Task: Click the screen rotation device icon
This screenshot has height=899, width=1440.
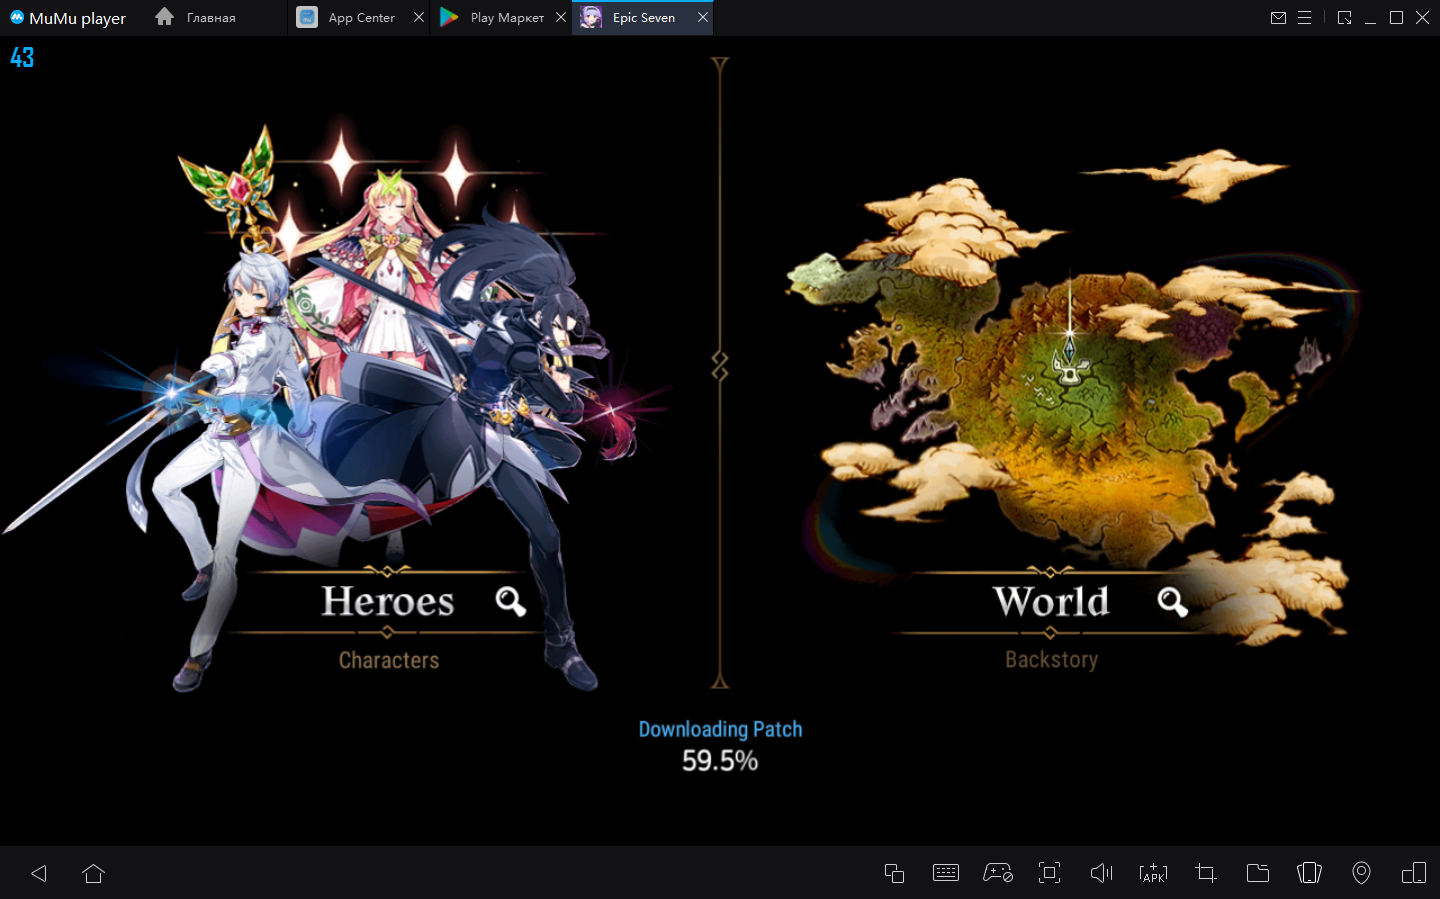Action: (x=1414, y=873)
